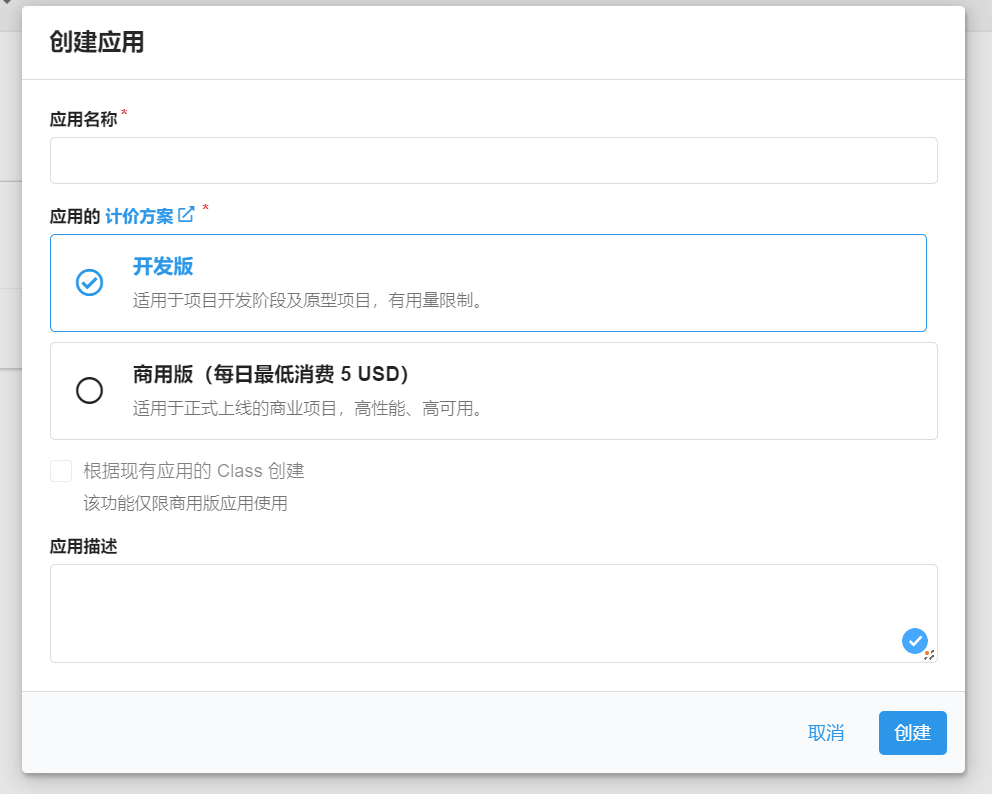This screenshot has height=794, width=992.
Task: Select the 商用版 empty radio circle
Action: click(89, 390)
